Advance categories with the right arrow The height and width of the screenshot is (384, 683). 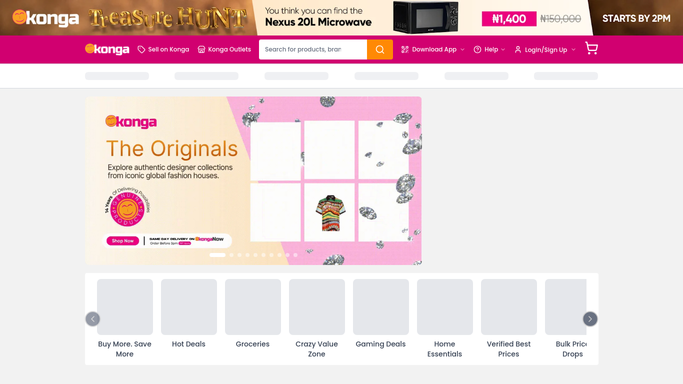click(590, 319)
